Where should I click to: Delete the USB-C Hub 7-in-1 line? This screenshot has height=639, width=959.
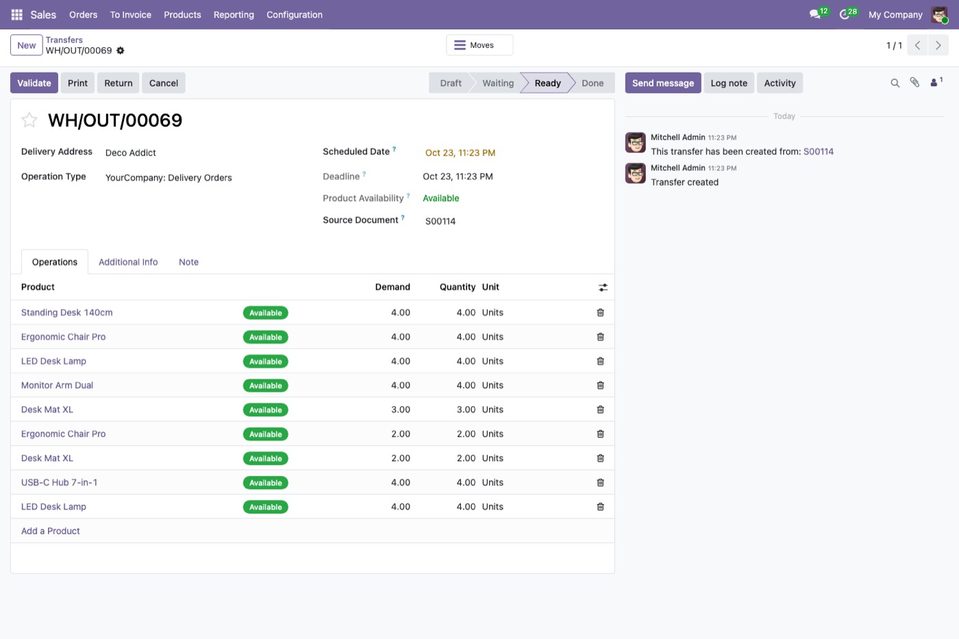[600, 482]
